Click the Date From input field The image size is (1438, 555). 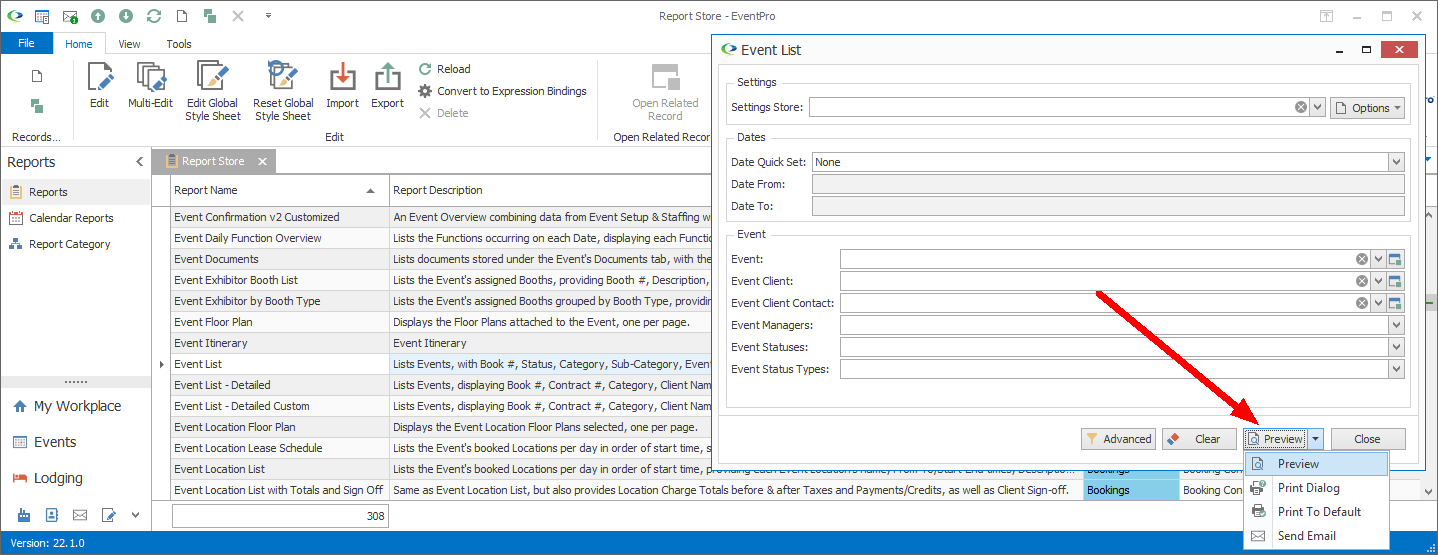[x=1108, y=184]
